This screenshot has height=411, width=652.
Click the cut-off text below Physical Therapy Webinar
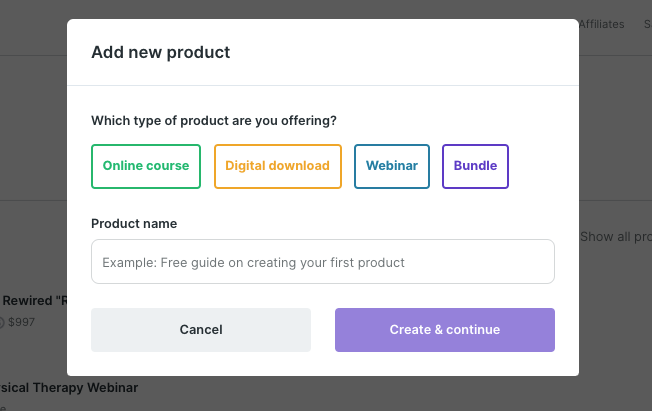pyautogui.click(x=3, y=406)
